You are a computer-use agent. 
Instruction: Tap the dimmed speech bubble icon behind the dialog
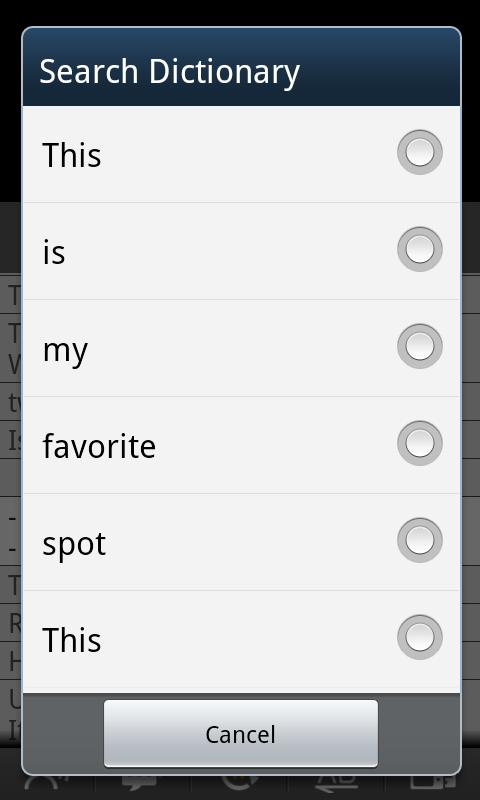tap(139, 783)
